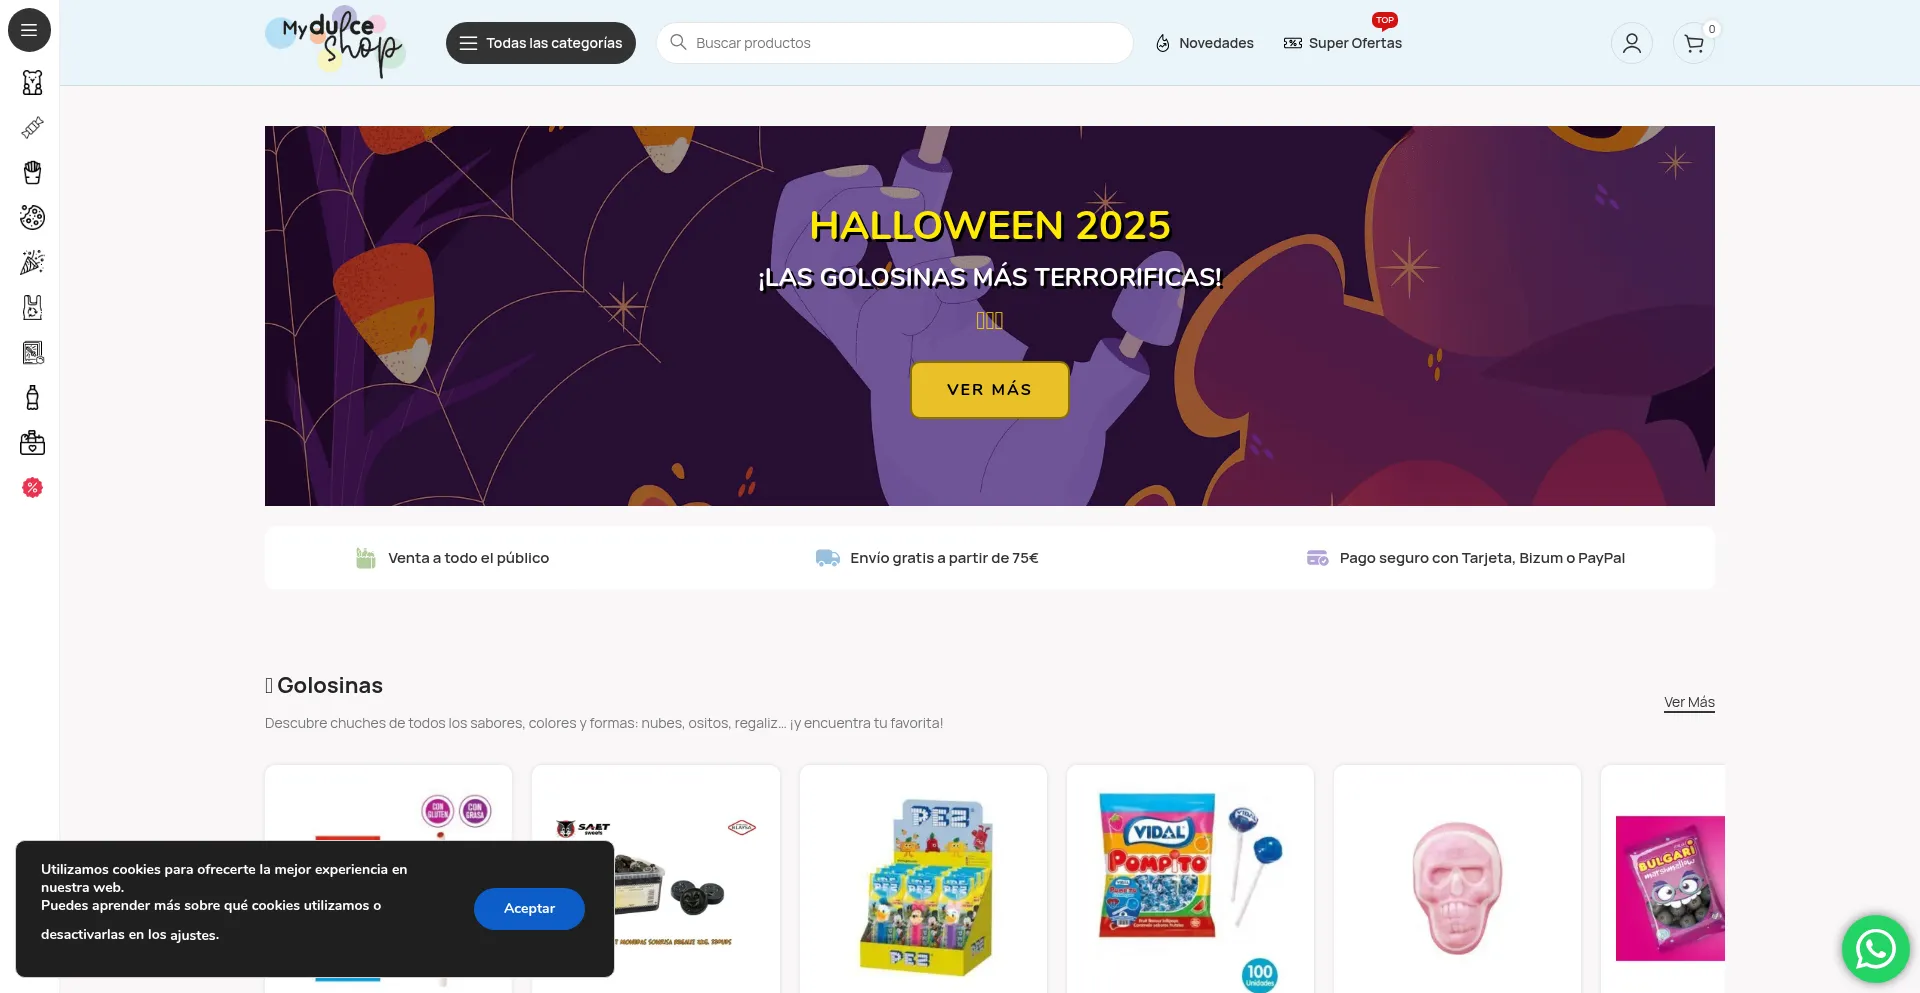Open the party popper category icon
The image size is (1920, 993).
pyautogui.click(x=32, y=262)
